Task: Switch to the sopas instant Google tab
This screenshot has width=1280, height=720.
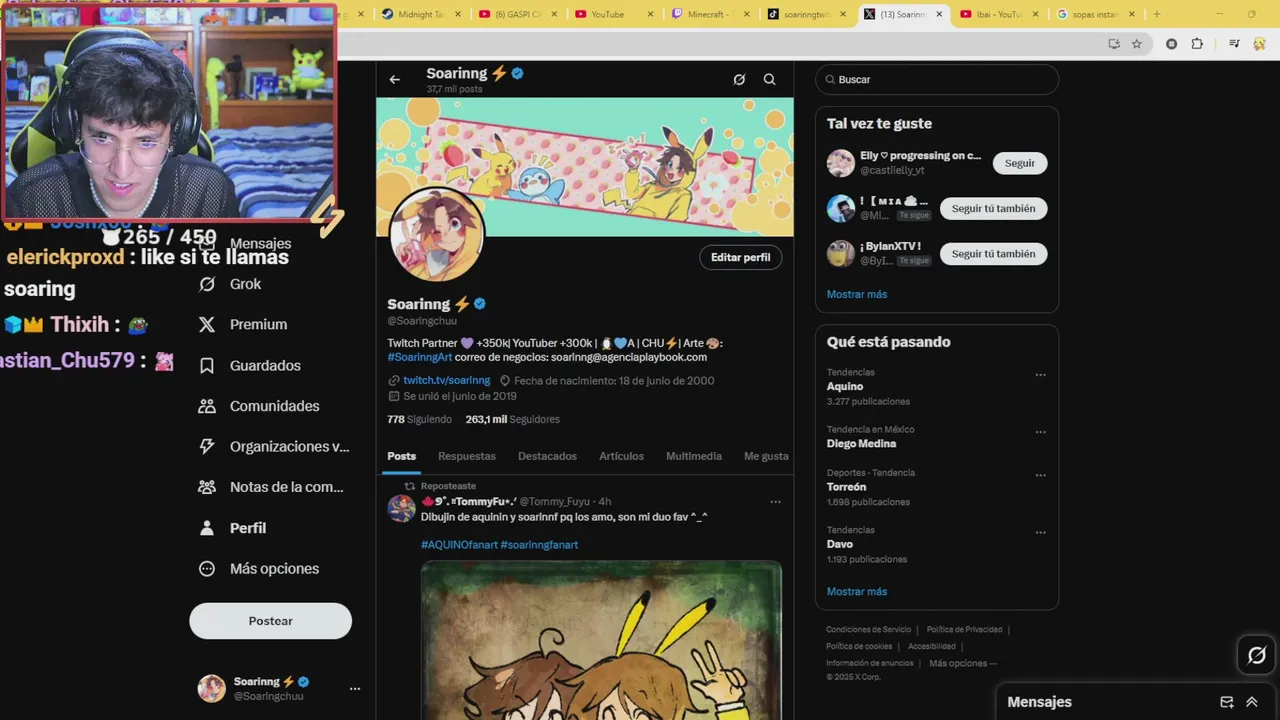Action: click(1094, 14)
